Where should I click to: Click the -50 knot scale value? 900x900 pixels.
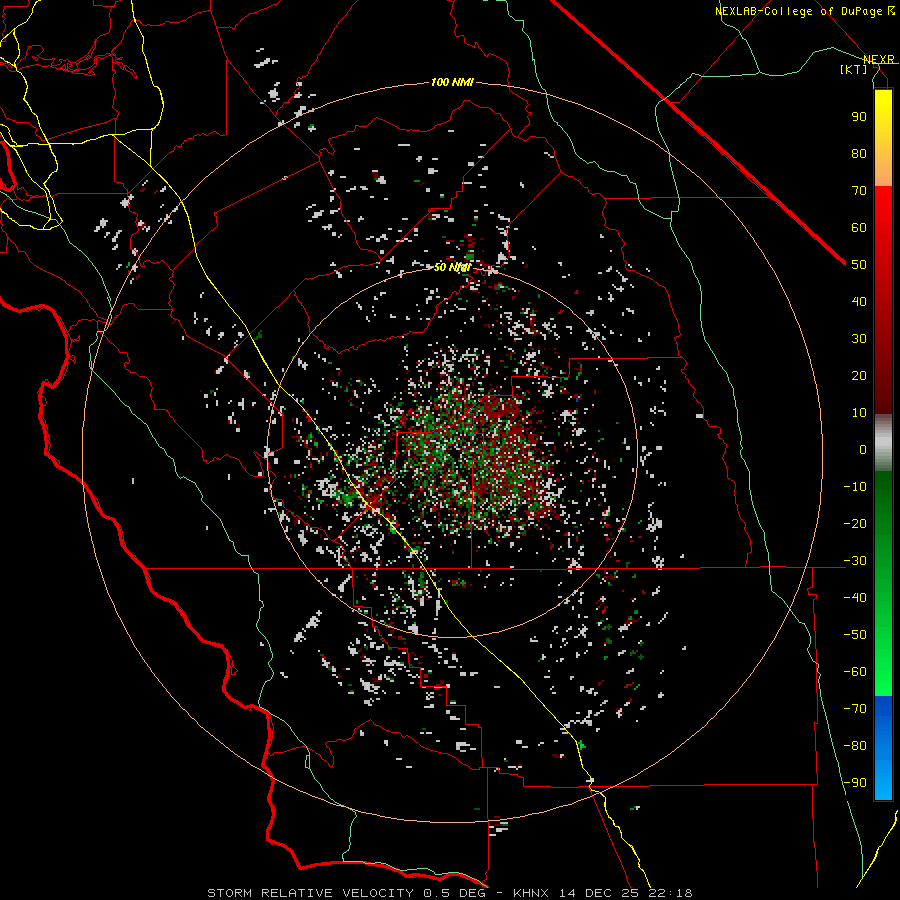point(855,635)
